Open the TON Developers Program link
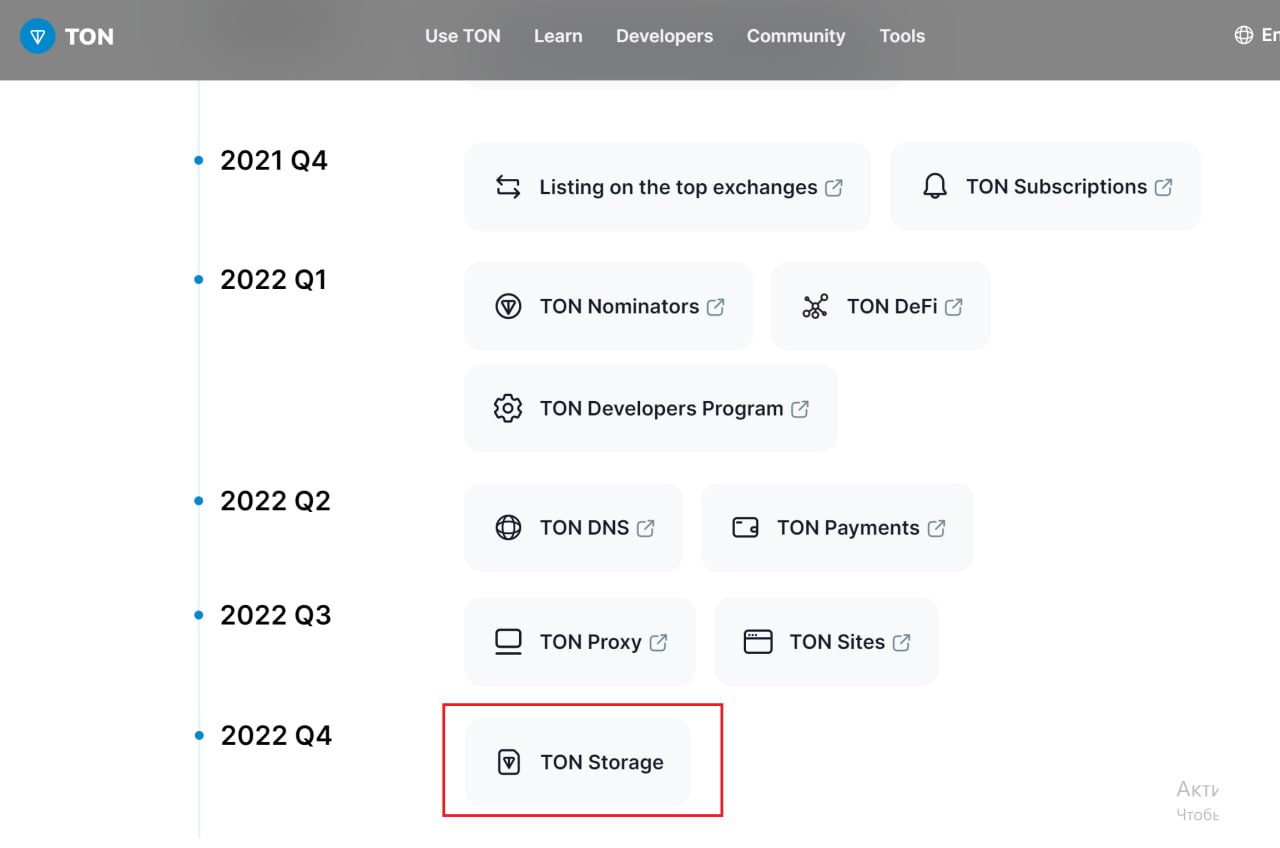The width and height of the screenshot is (1280, 848). coord(661,408)
